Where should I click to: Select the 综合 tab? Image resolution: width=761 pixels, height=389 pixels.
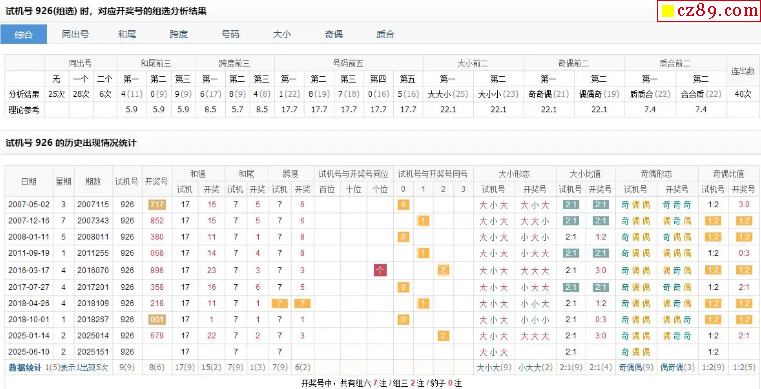24,34
